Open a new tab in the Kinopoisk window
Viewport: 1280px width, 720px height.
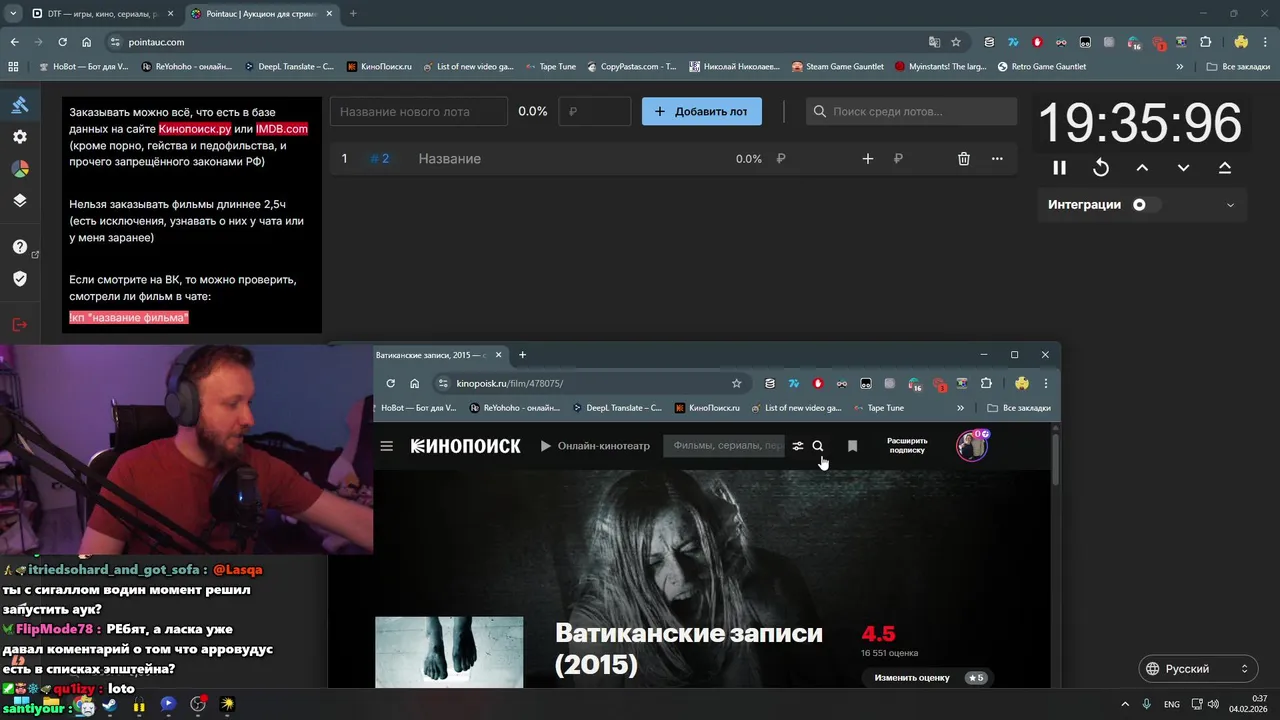(x=522, y=354)
